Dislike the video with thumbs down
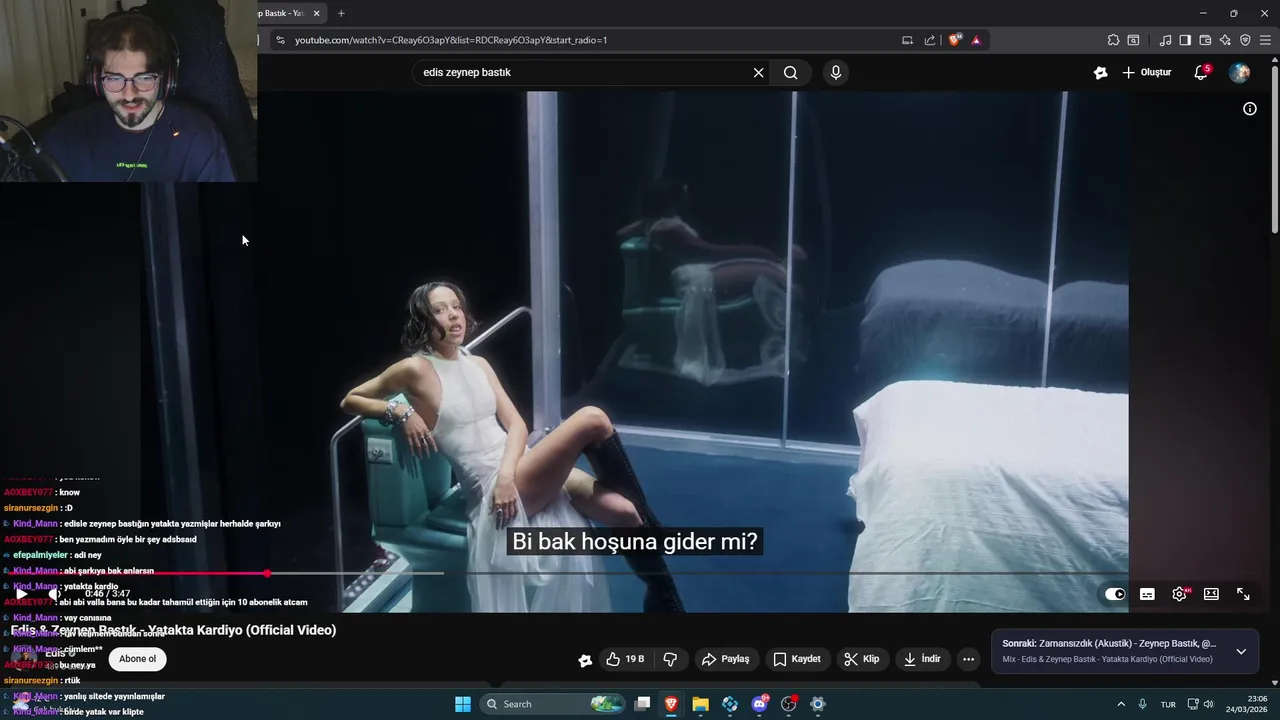The height and width of the screenshot is (720, 1280). (670, 659)
